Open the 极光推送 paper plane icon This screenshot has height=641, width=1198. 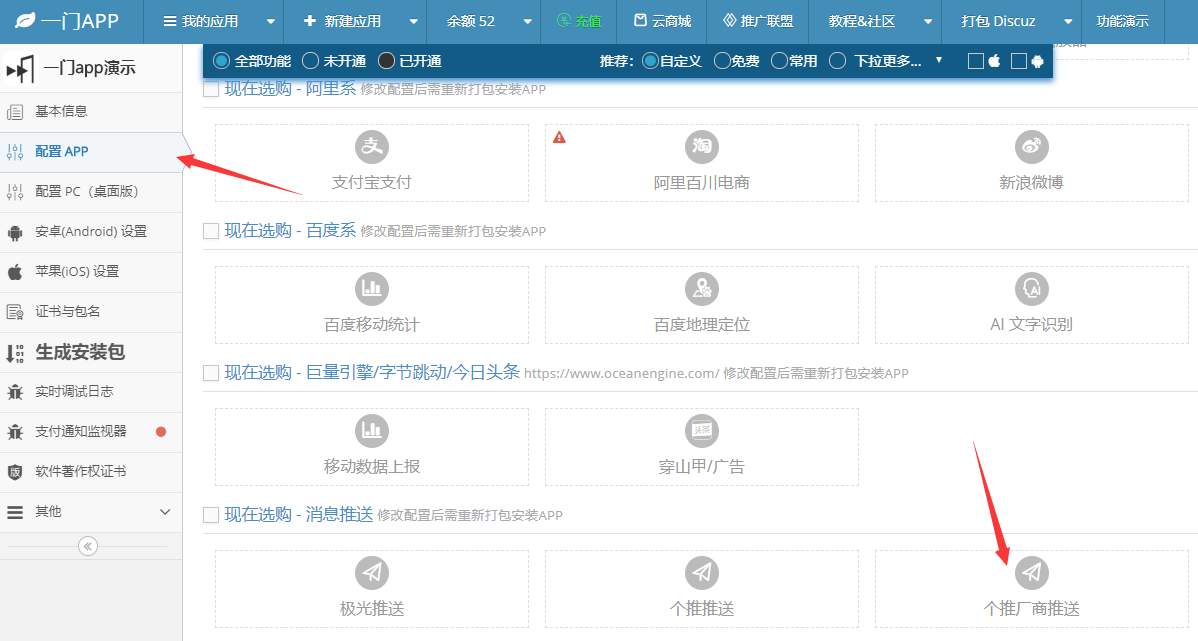coord(372,572)
